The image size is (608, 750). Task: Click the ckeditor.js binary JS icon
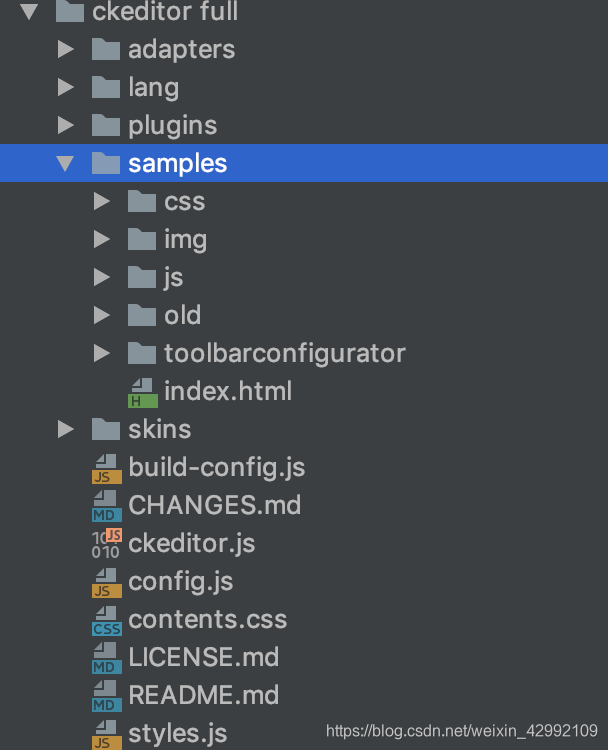[x=107, y=544]
